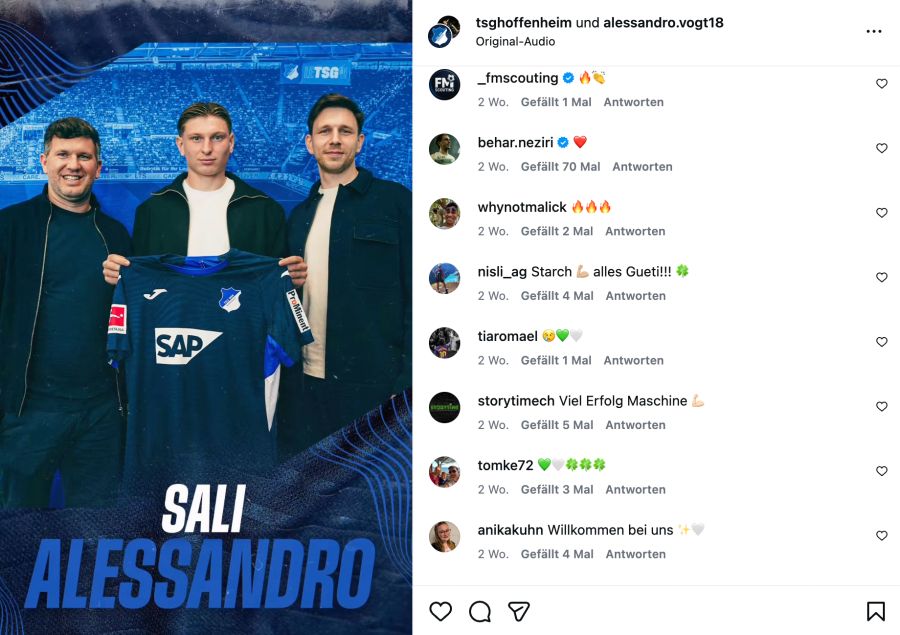Like the post with the heart icon
This screenshot has width=900, height=635.
pos(440,611)
